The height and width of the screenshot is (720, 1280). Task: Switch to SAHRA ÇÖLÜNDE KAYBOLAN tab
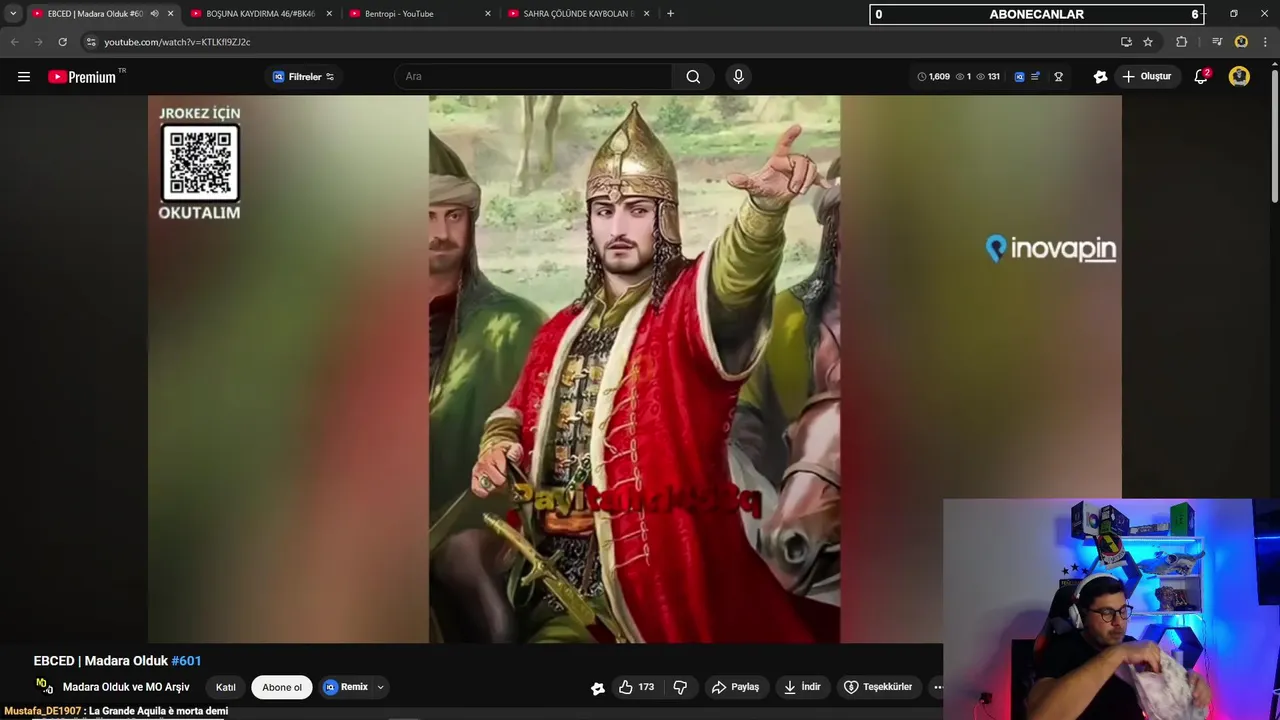[577, 14]
